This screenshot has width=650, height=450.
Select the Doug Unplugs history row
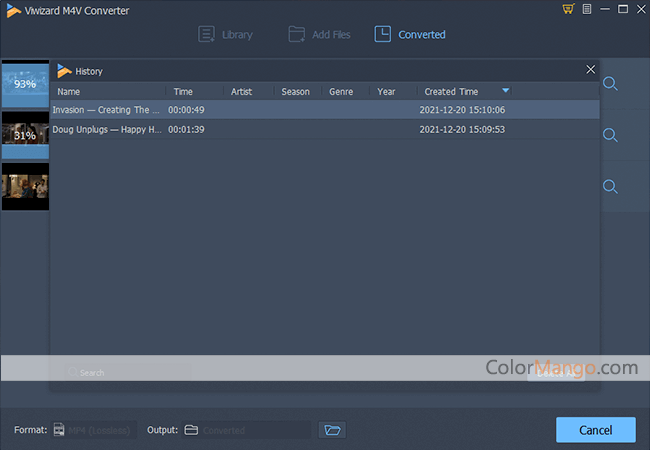click(x=105, y=129)
